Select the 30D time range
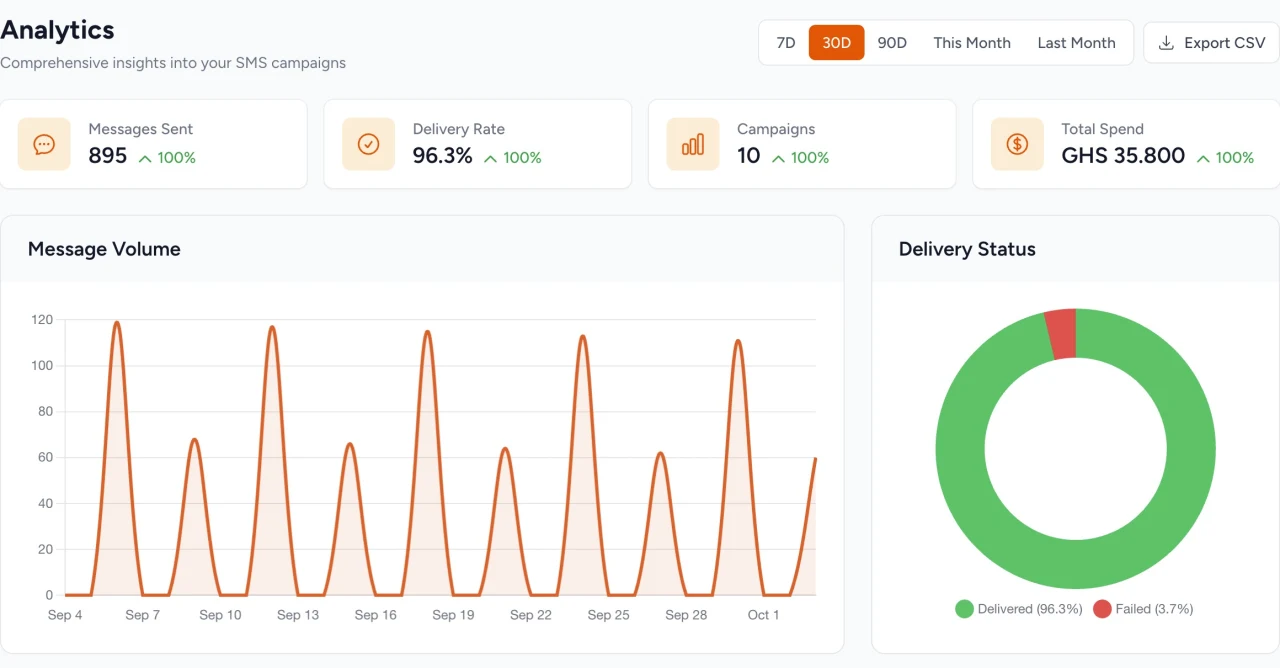This screenshot has height=668, width=1280. click(x=836, y=43)
